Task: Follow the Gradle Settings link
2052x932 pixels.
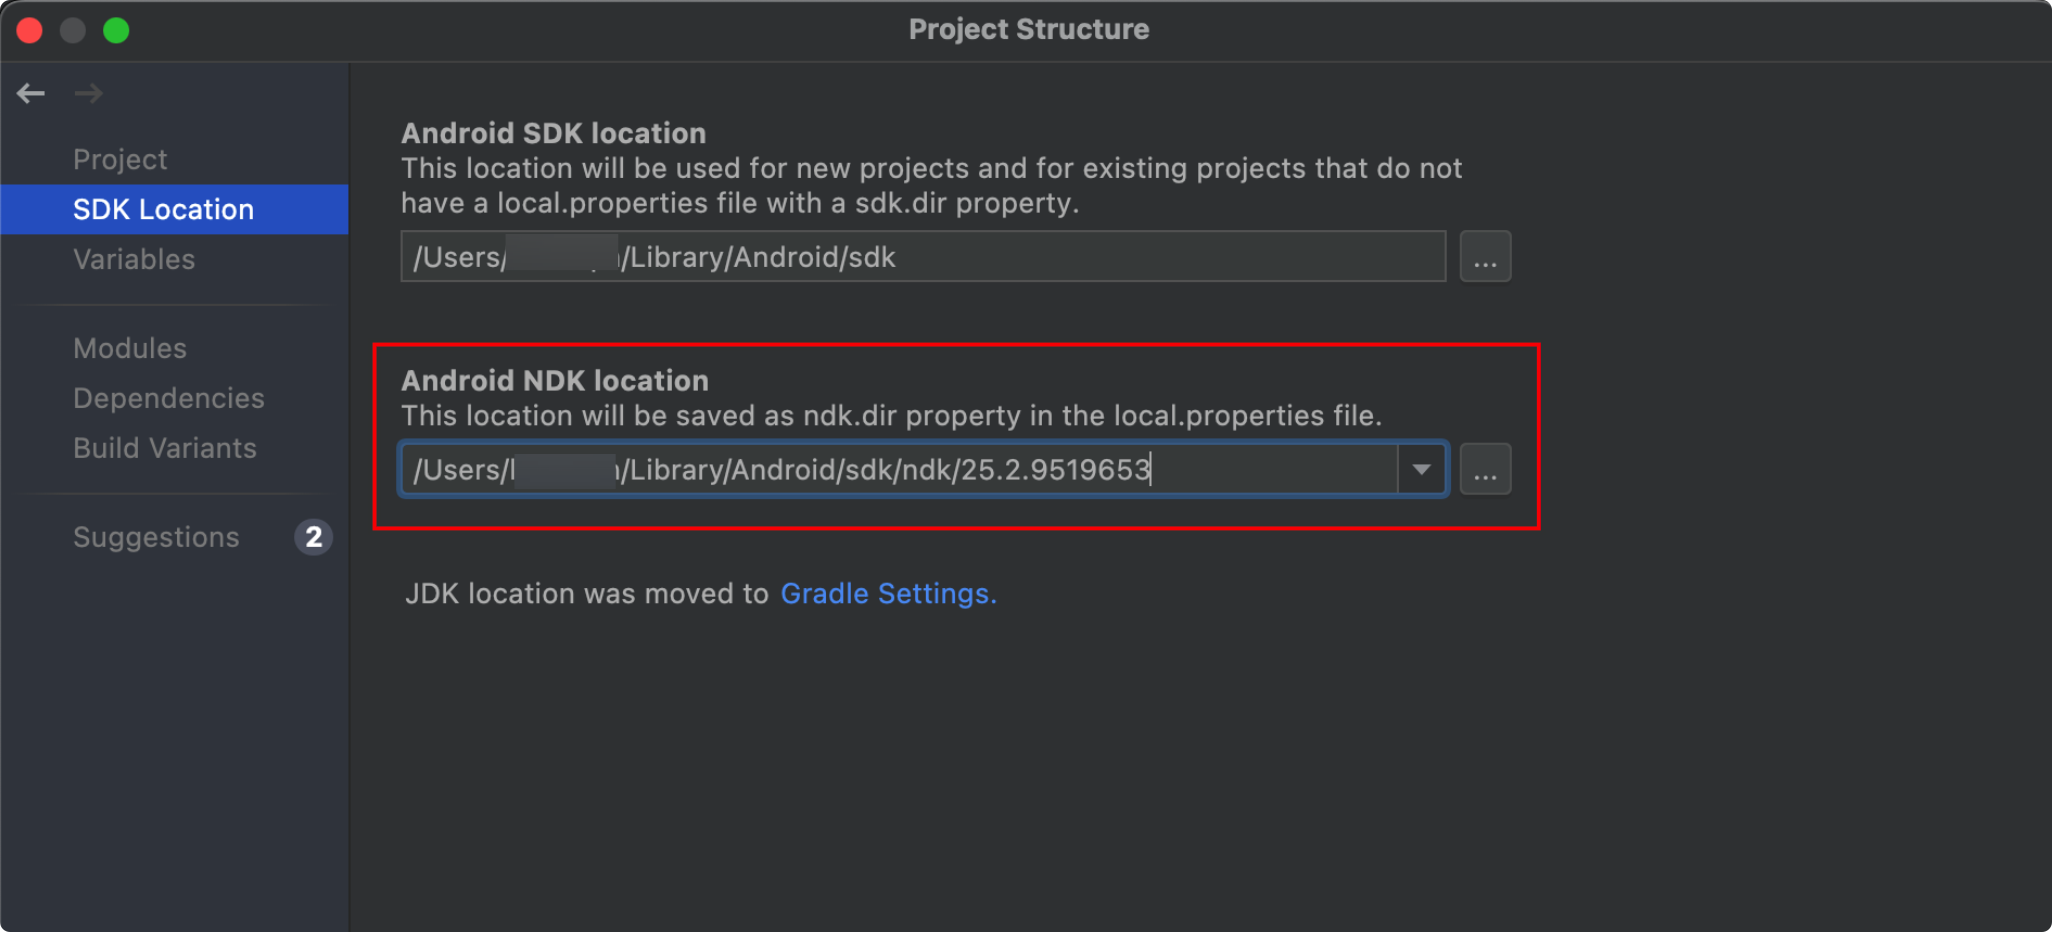Action: tap(888, 593)
